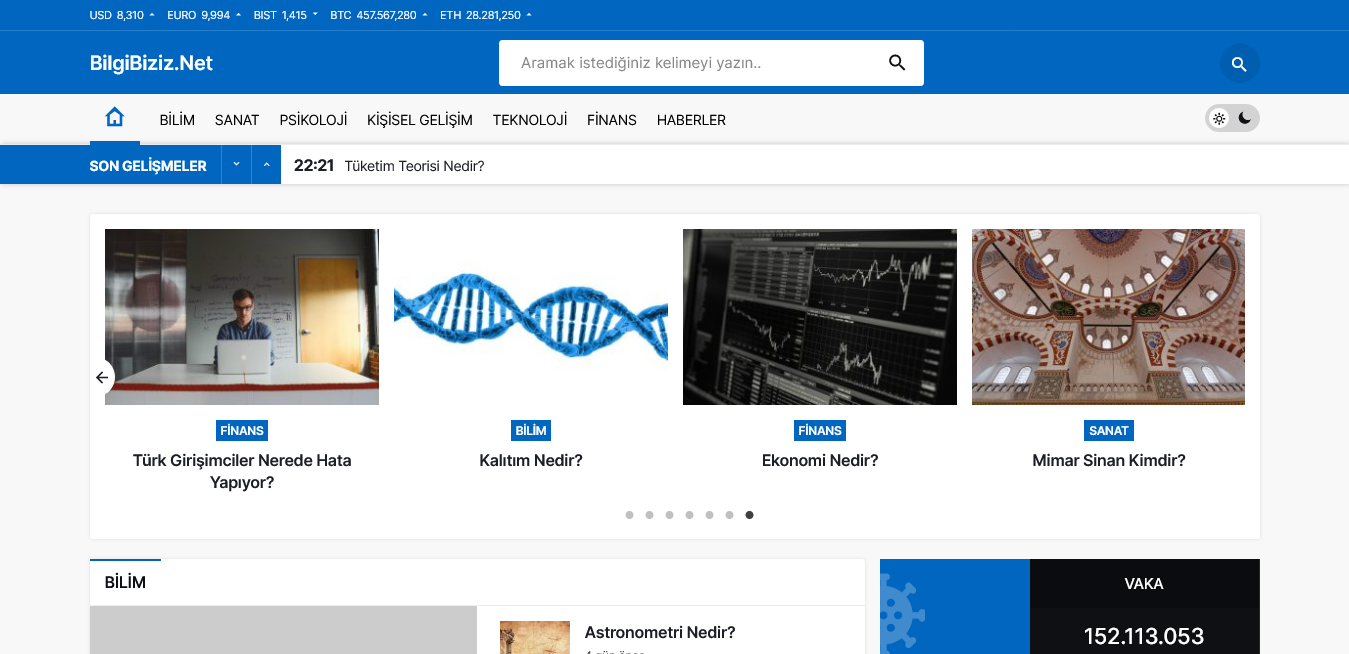Jump to third carousel dot

click(x=669, y=515)
